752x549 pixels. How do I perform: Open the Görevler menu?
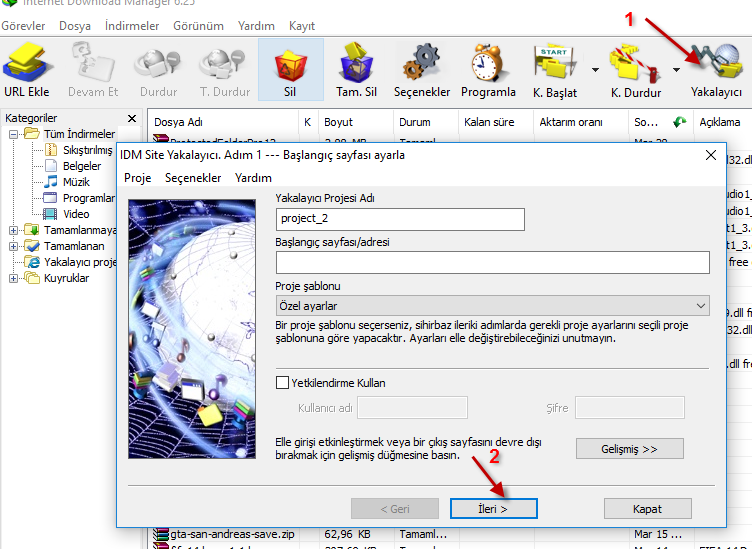tap(23, 26)
